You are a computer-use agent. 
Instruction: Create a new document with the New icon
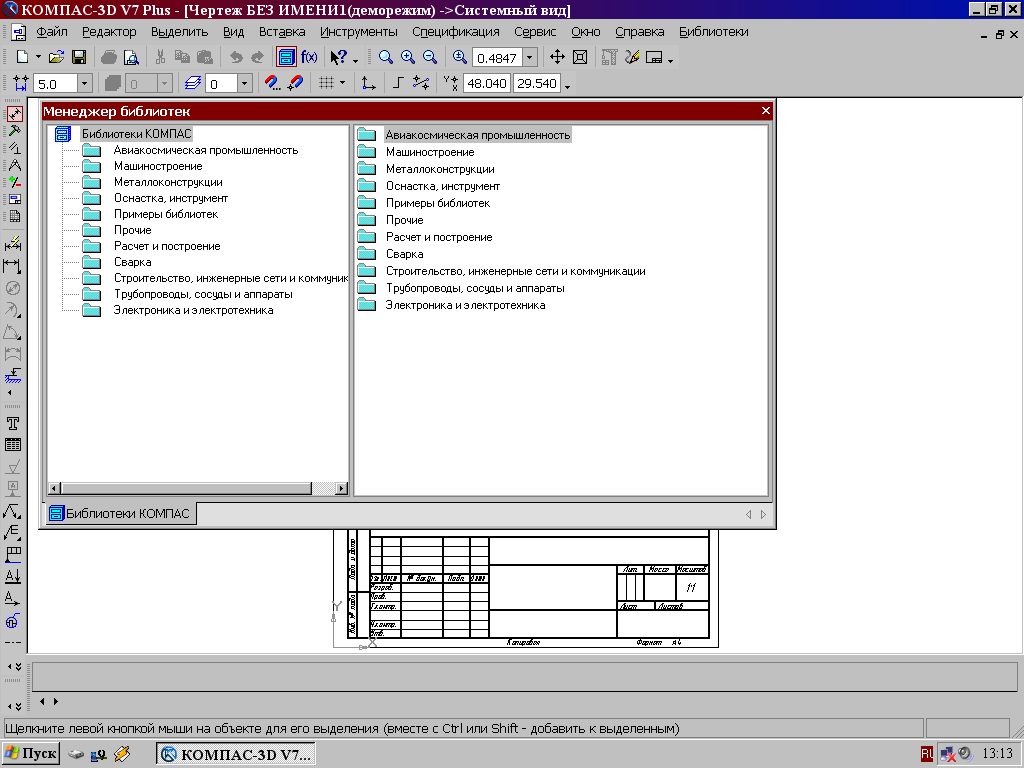(x=22, y=57)
